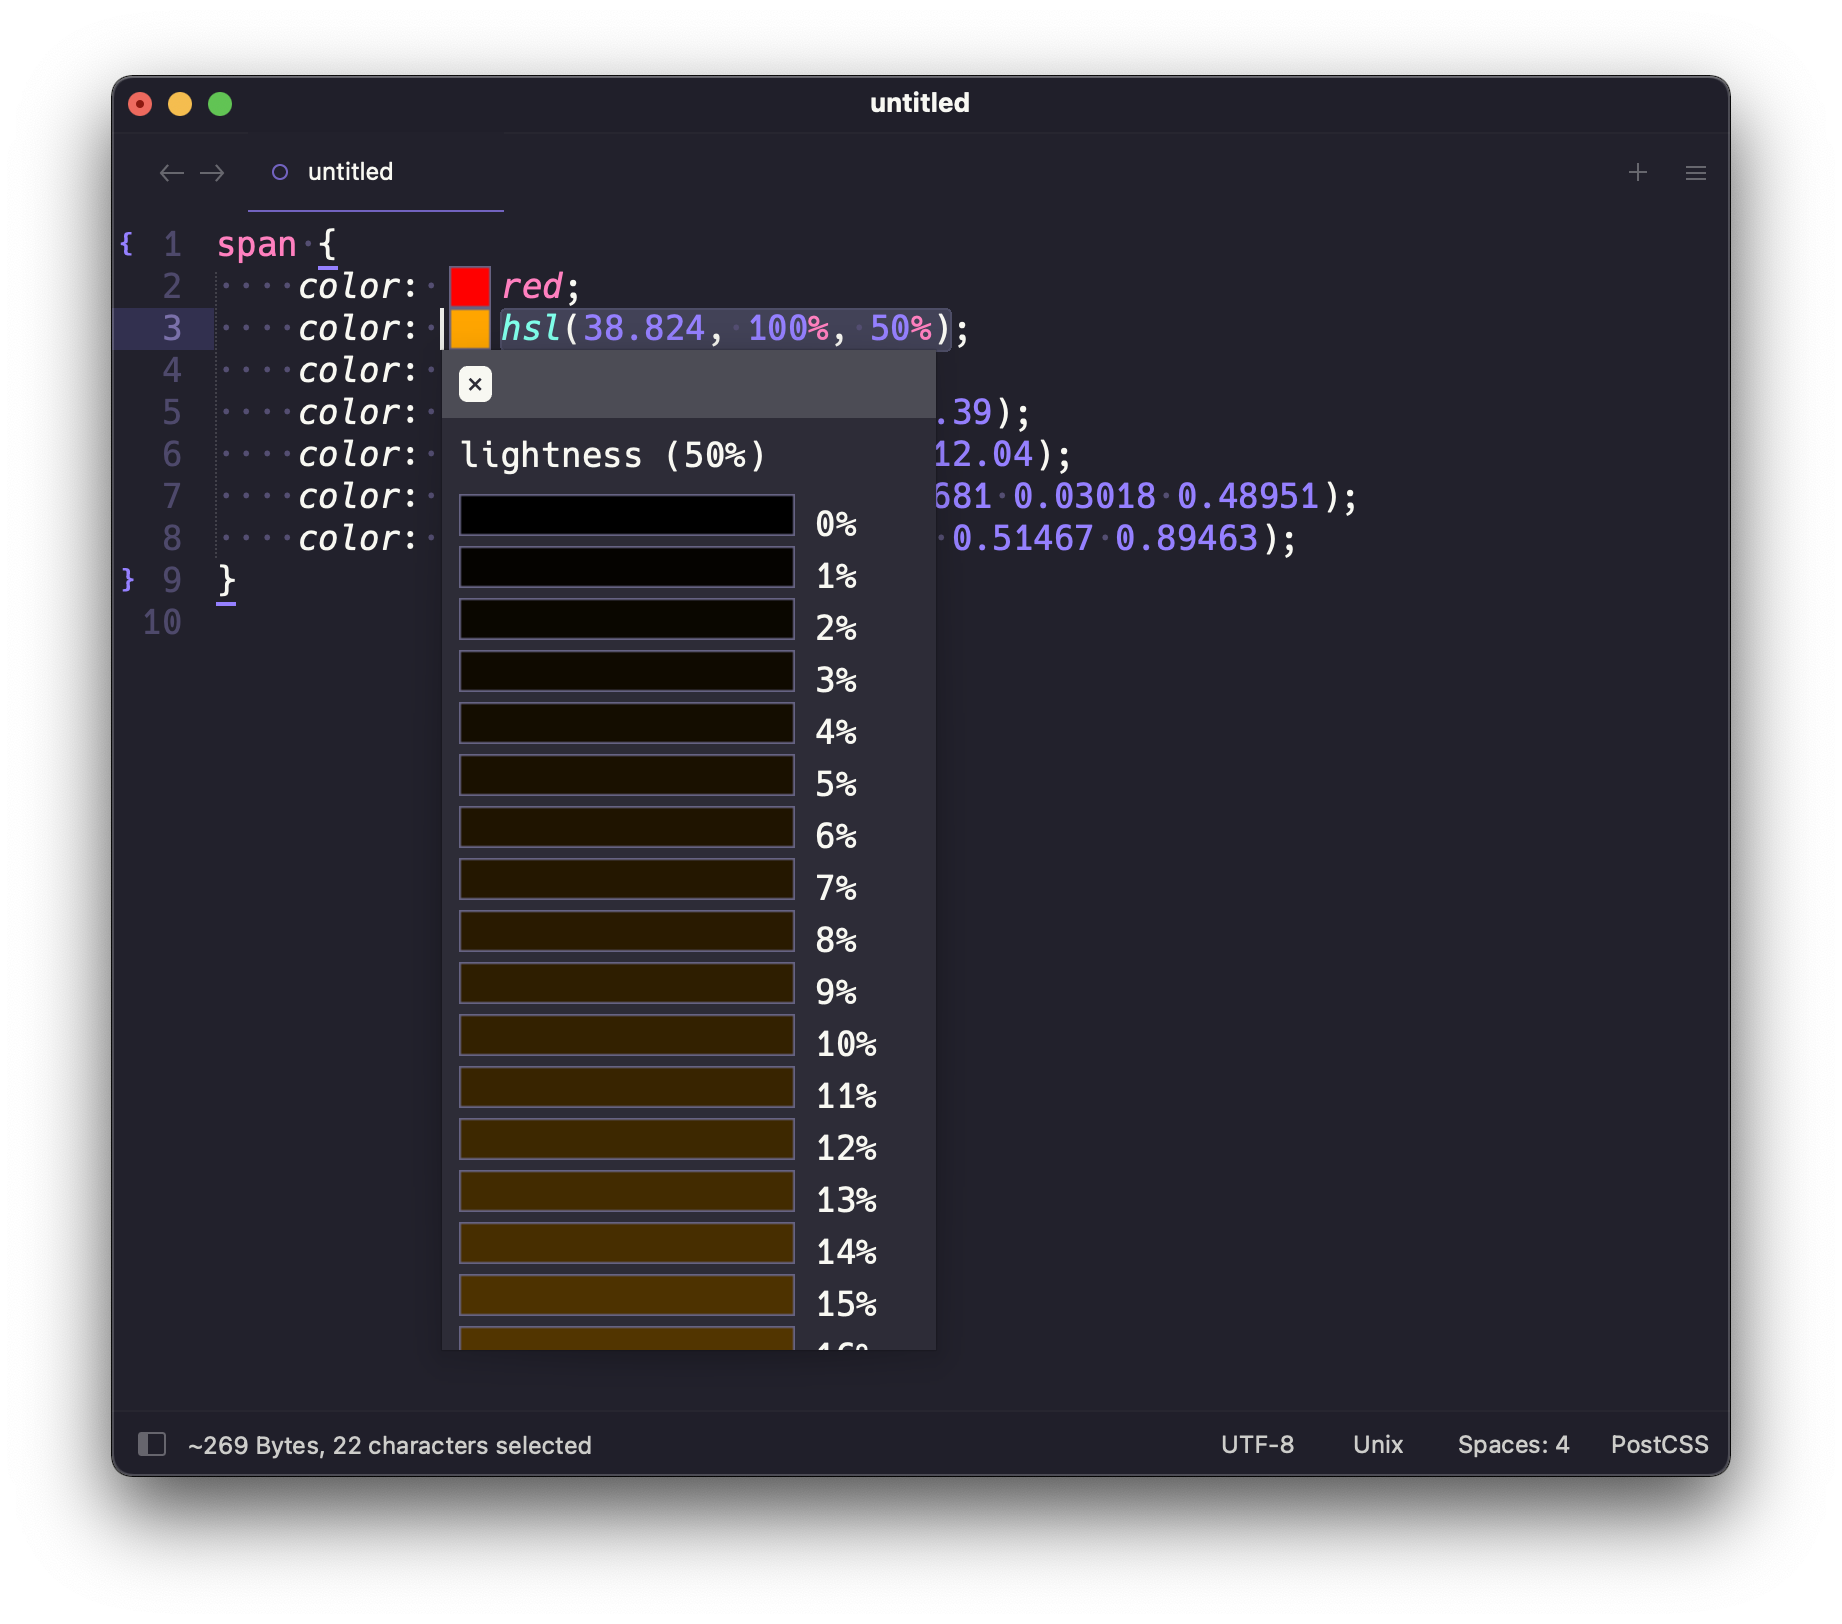
Task: Click the value 0.89463 on line 8
Action: (1186, 538)
